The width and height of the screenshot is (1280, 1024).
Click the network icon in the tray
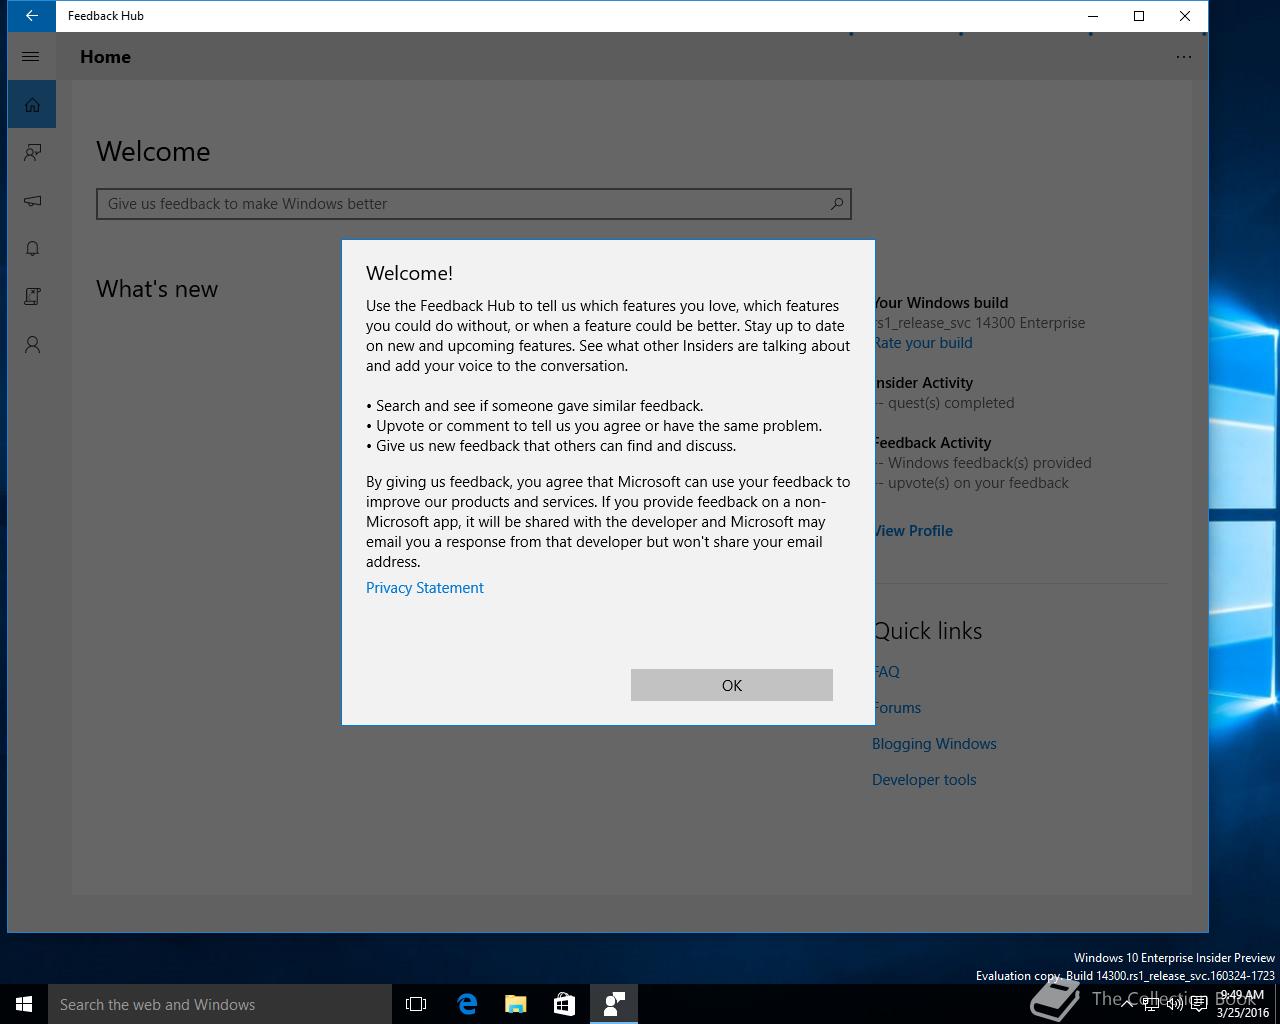(x=1151, y=1004)
